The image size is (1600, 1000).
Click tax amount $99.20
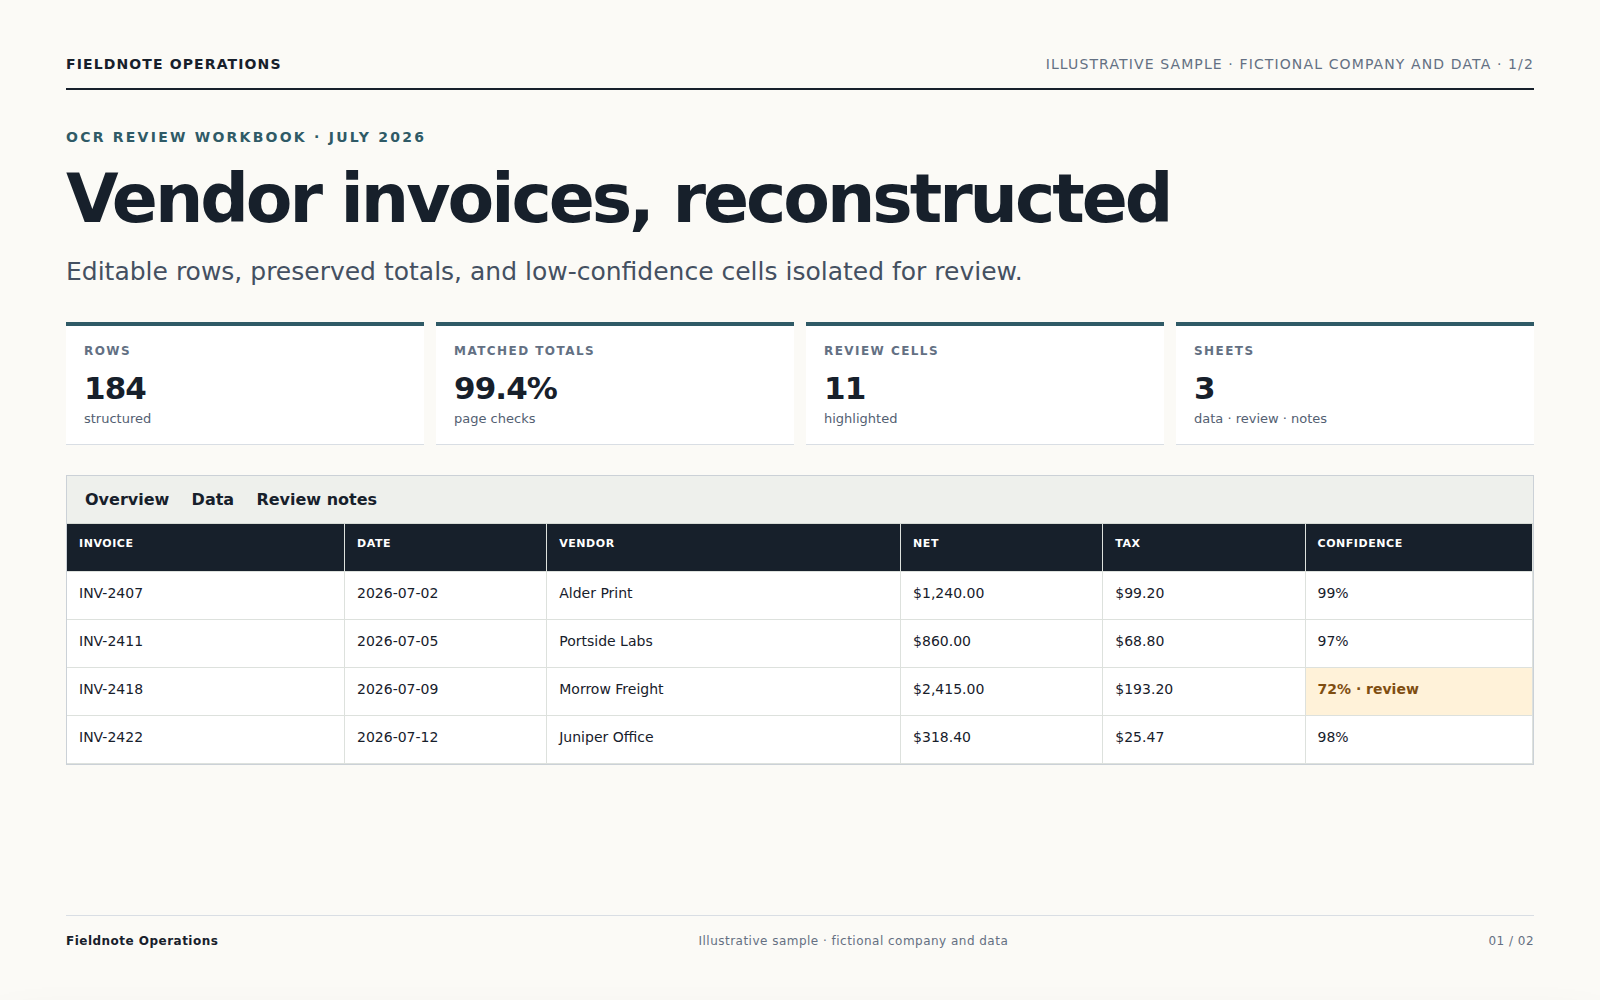[1204, 595]
